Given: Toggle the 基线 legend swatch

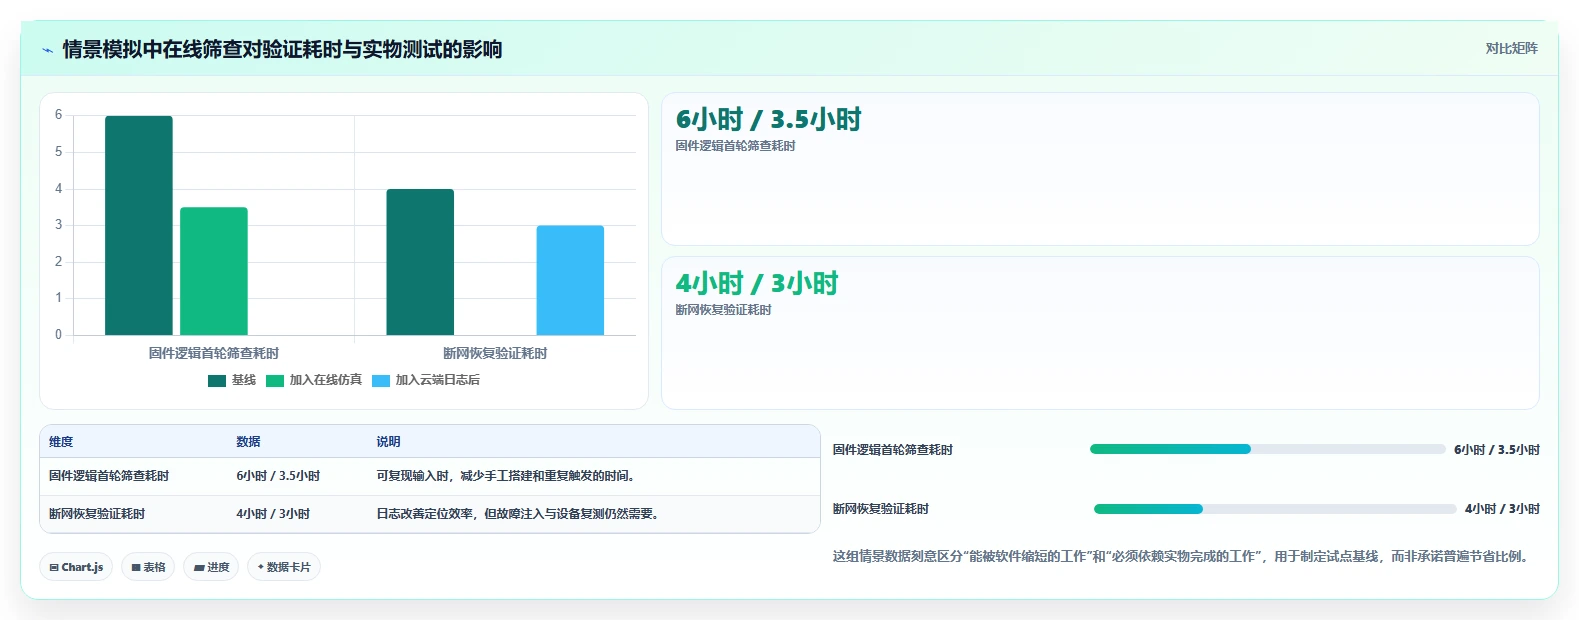Looking at the screenshot, I should tap(217, 381).
